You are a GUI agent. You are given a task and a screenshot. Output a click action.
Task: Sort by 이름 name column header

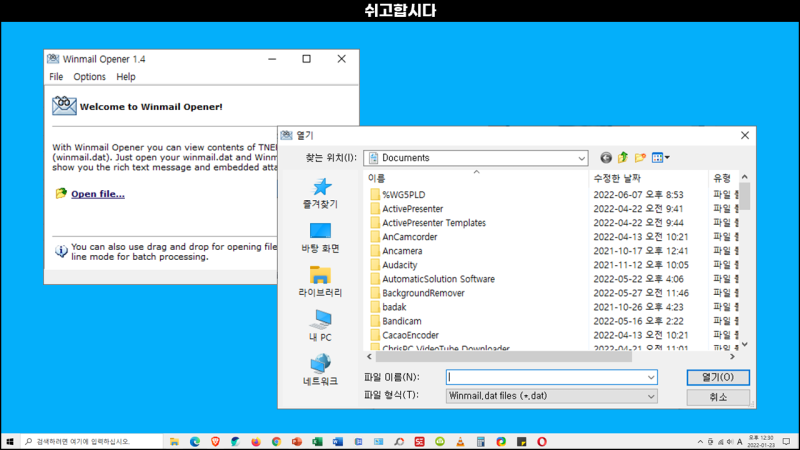476,178
